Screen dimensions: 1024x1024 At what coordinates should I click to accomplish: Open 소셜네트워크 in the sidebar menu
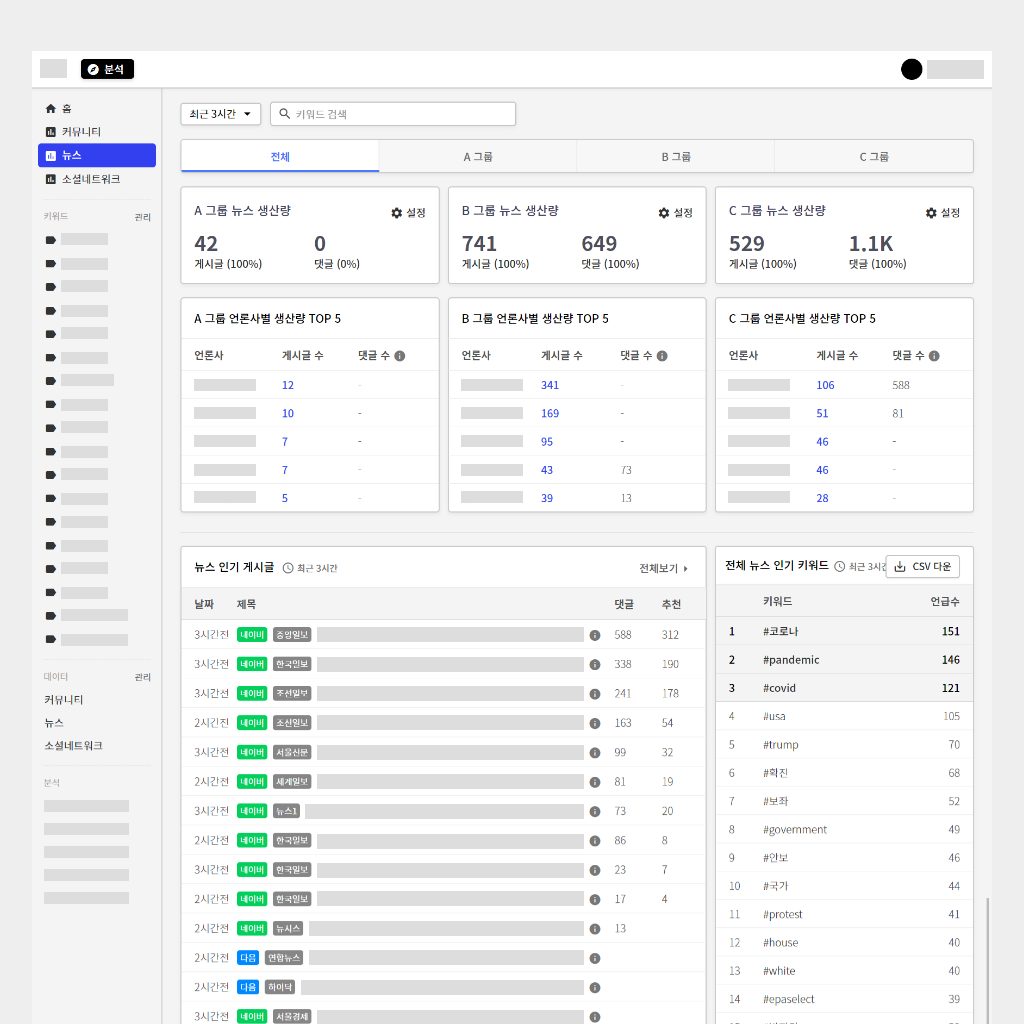[x=90, y=179]
